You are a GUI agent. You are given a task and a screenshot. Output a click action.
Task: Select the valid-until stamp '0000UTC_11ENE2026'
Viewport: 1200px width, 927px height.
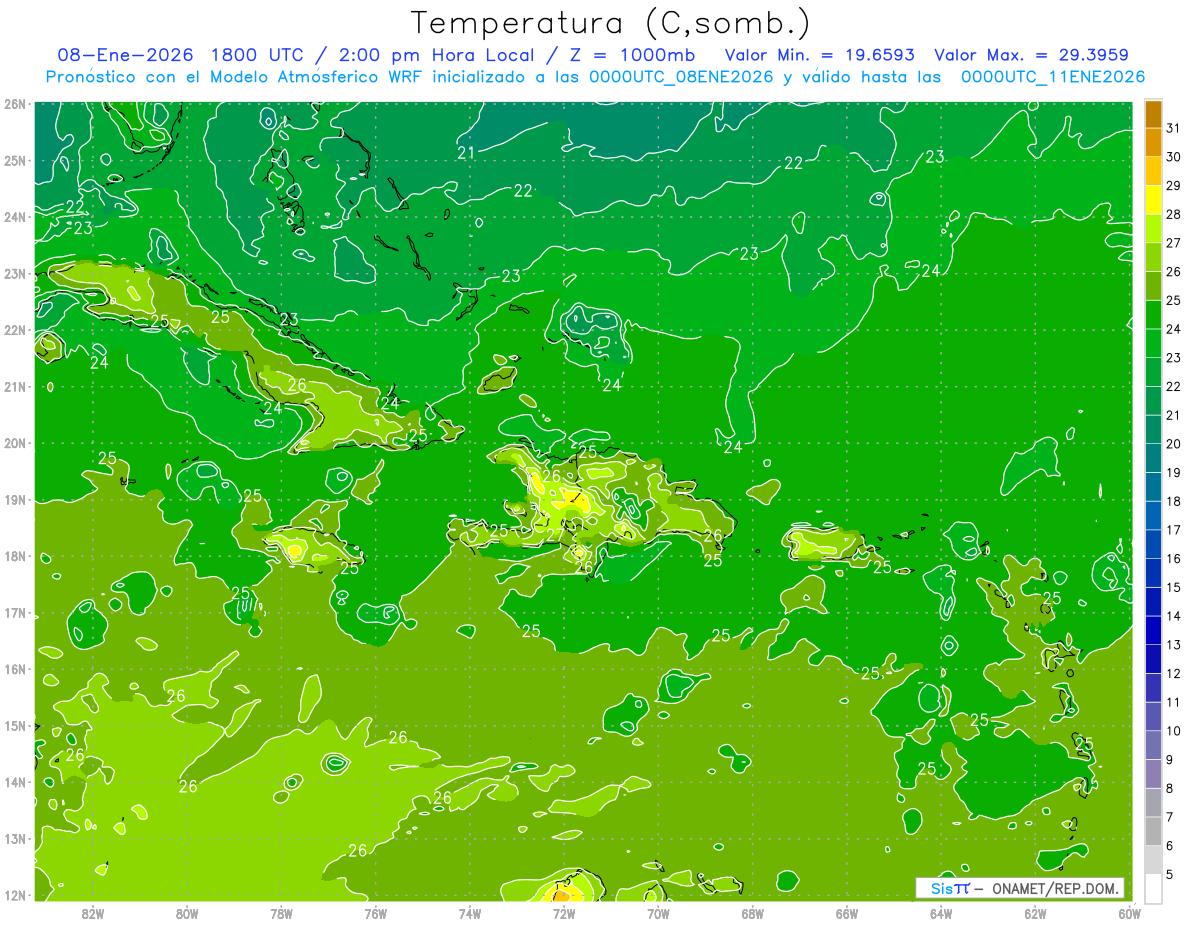point(1053,77)
